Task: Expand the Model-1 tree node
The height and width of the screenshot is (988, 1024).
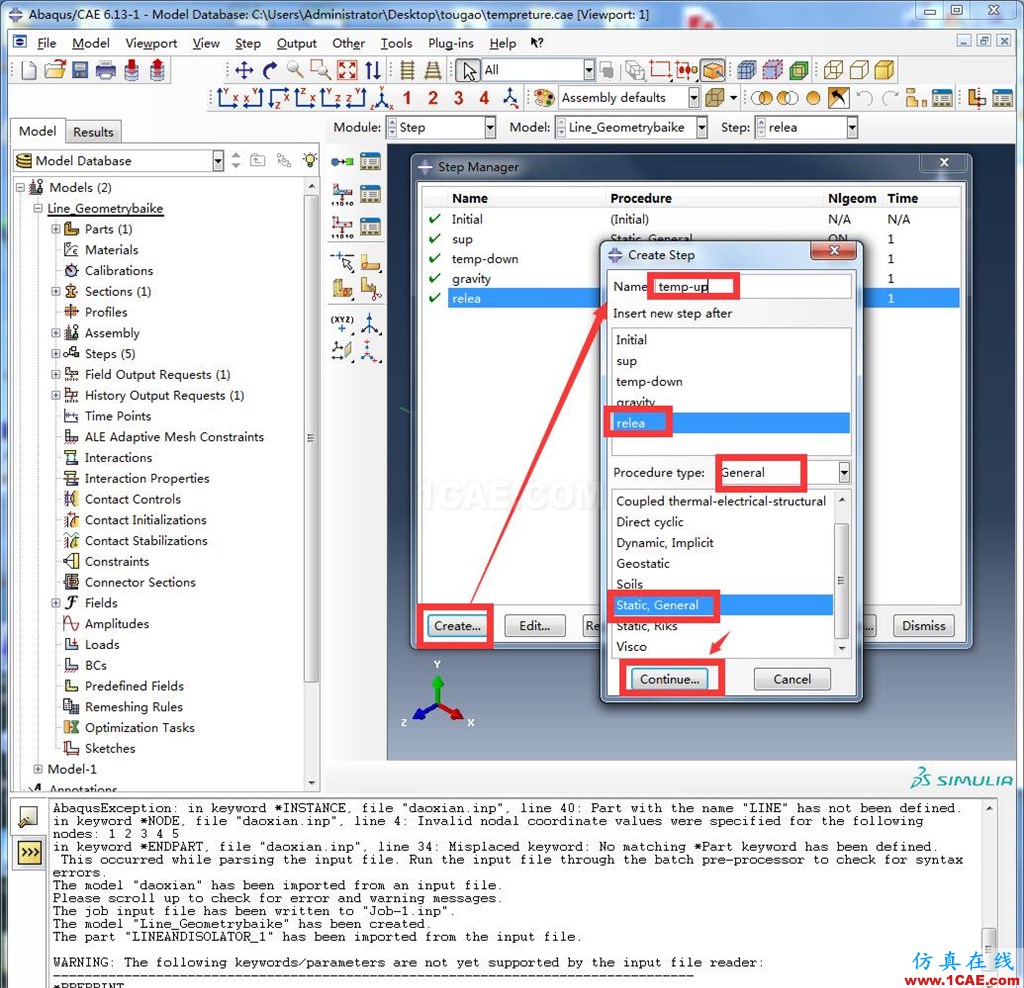Action: [x=38, y=769]
